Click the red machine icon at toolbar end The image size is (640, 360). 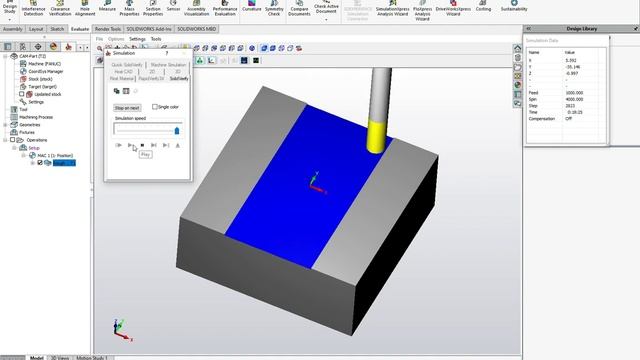point(299,48)
